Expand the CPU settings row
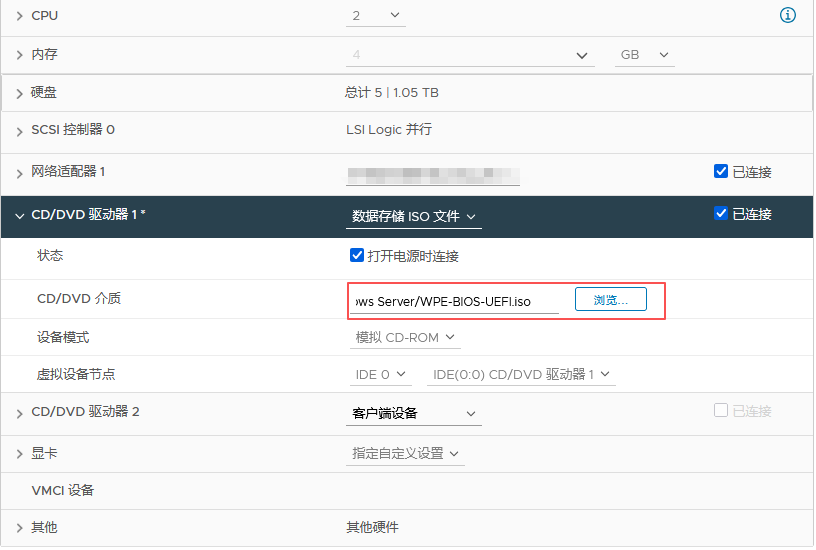Image resolution: width=816 pixels, height=550 pixels. coord(20,16)
